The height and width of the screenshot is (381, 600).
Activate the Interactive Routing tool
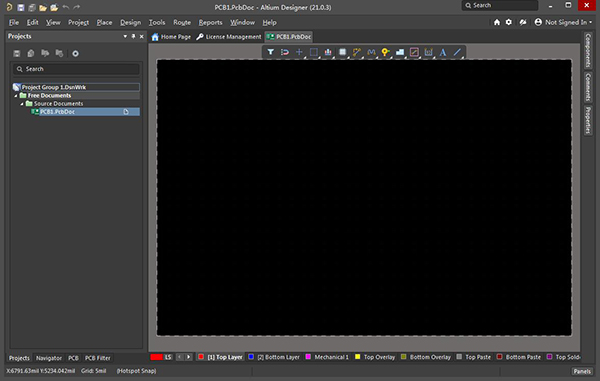click(357, 52)
